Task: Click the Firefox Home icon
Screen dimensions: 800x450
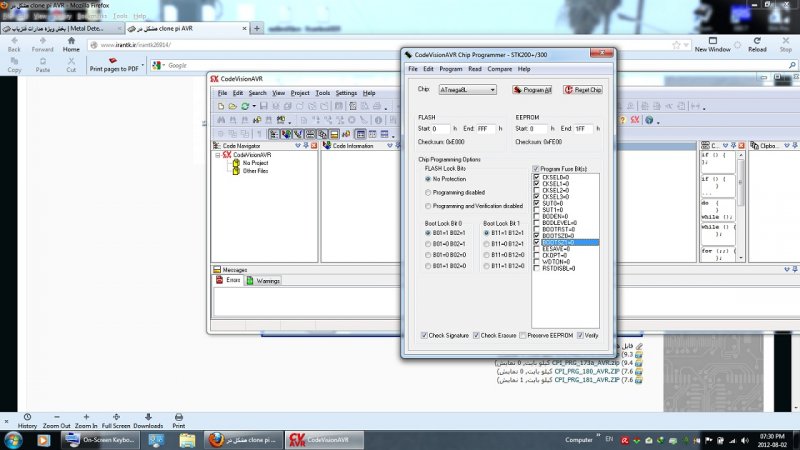Action: pyautogui.click(x=71, y=41)
